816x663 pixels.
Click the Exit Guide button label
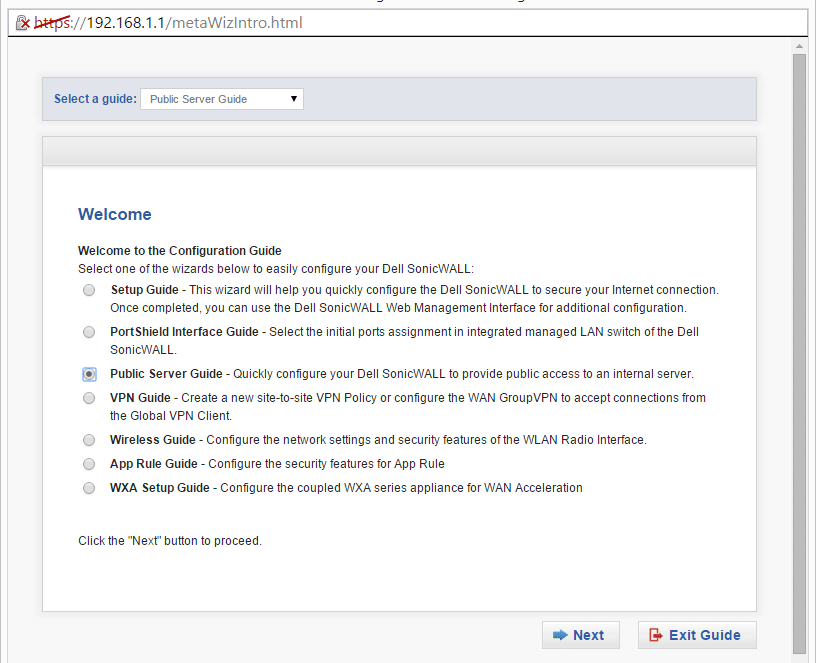pyautogui.click(x=705, y=635)
